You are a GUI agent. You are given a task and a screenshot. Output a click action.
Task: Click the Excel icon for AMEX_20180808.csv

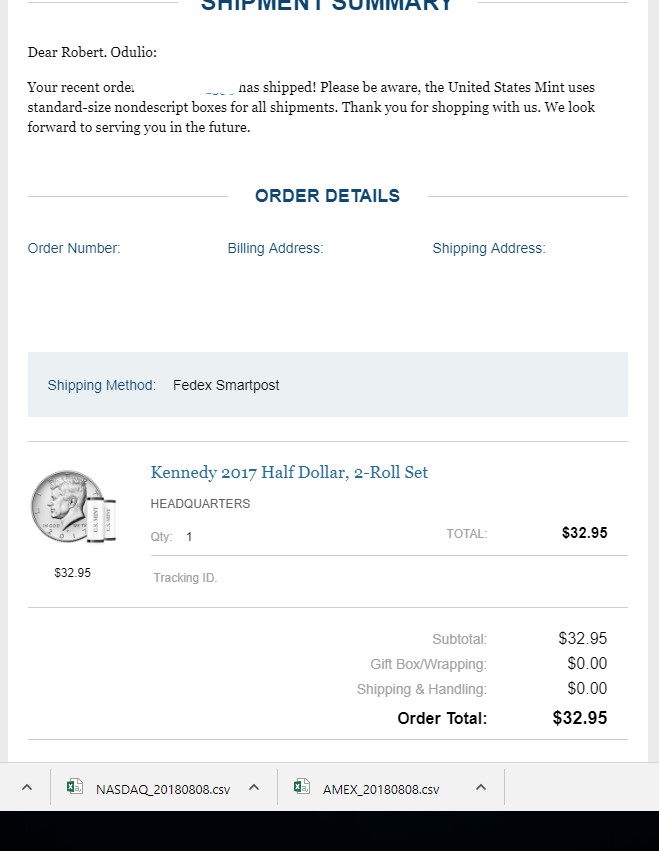(301, 787)
